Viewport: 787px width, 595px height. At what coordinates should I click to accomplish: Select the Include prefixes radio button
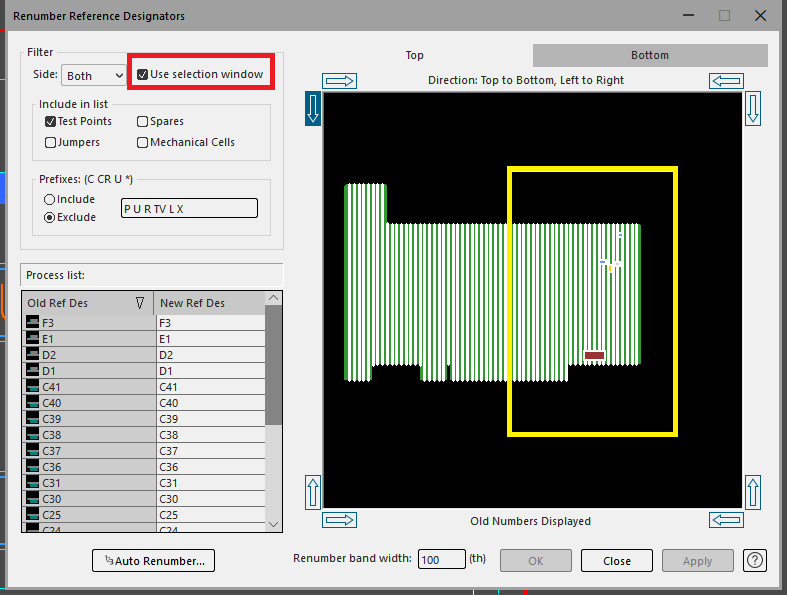pos(49,199)
